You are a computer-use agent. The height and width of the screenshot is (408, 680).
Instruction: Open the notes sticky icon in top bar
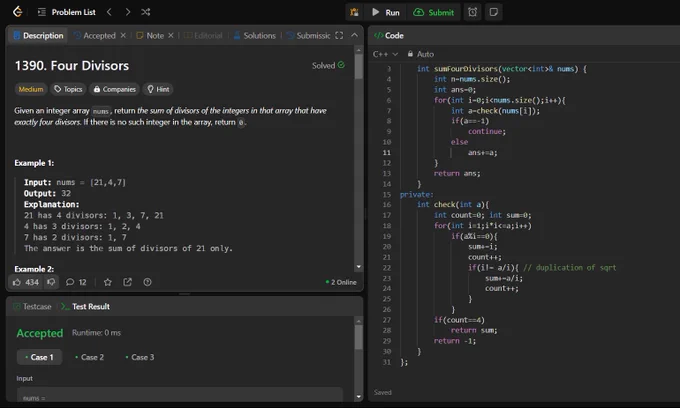(x=494, y=12)
